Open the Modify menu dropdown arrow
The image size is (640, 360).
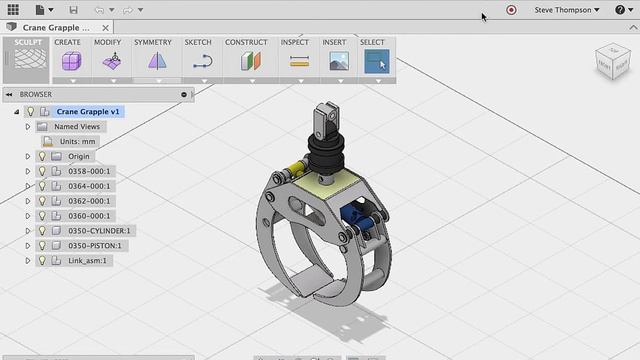113,81
